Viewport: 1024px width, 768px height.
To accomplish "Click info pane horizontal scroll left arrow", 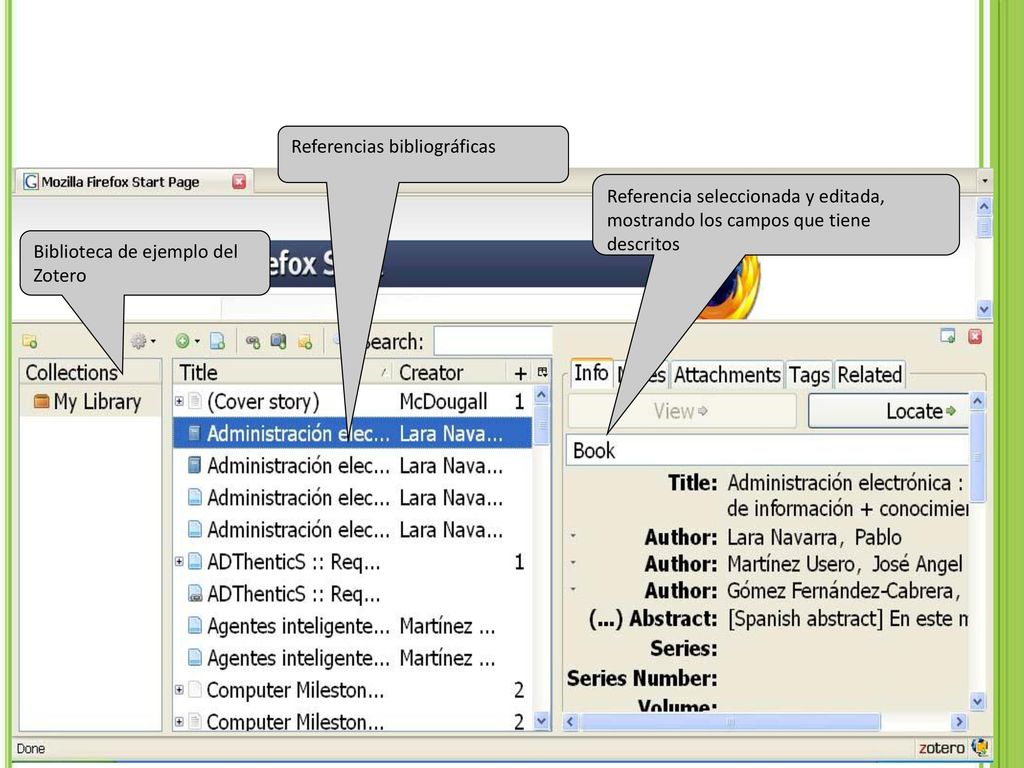I will coord(570,722).
